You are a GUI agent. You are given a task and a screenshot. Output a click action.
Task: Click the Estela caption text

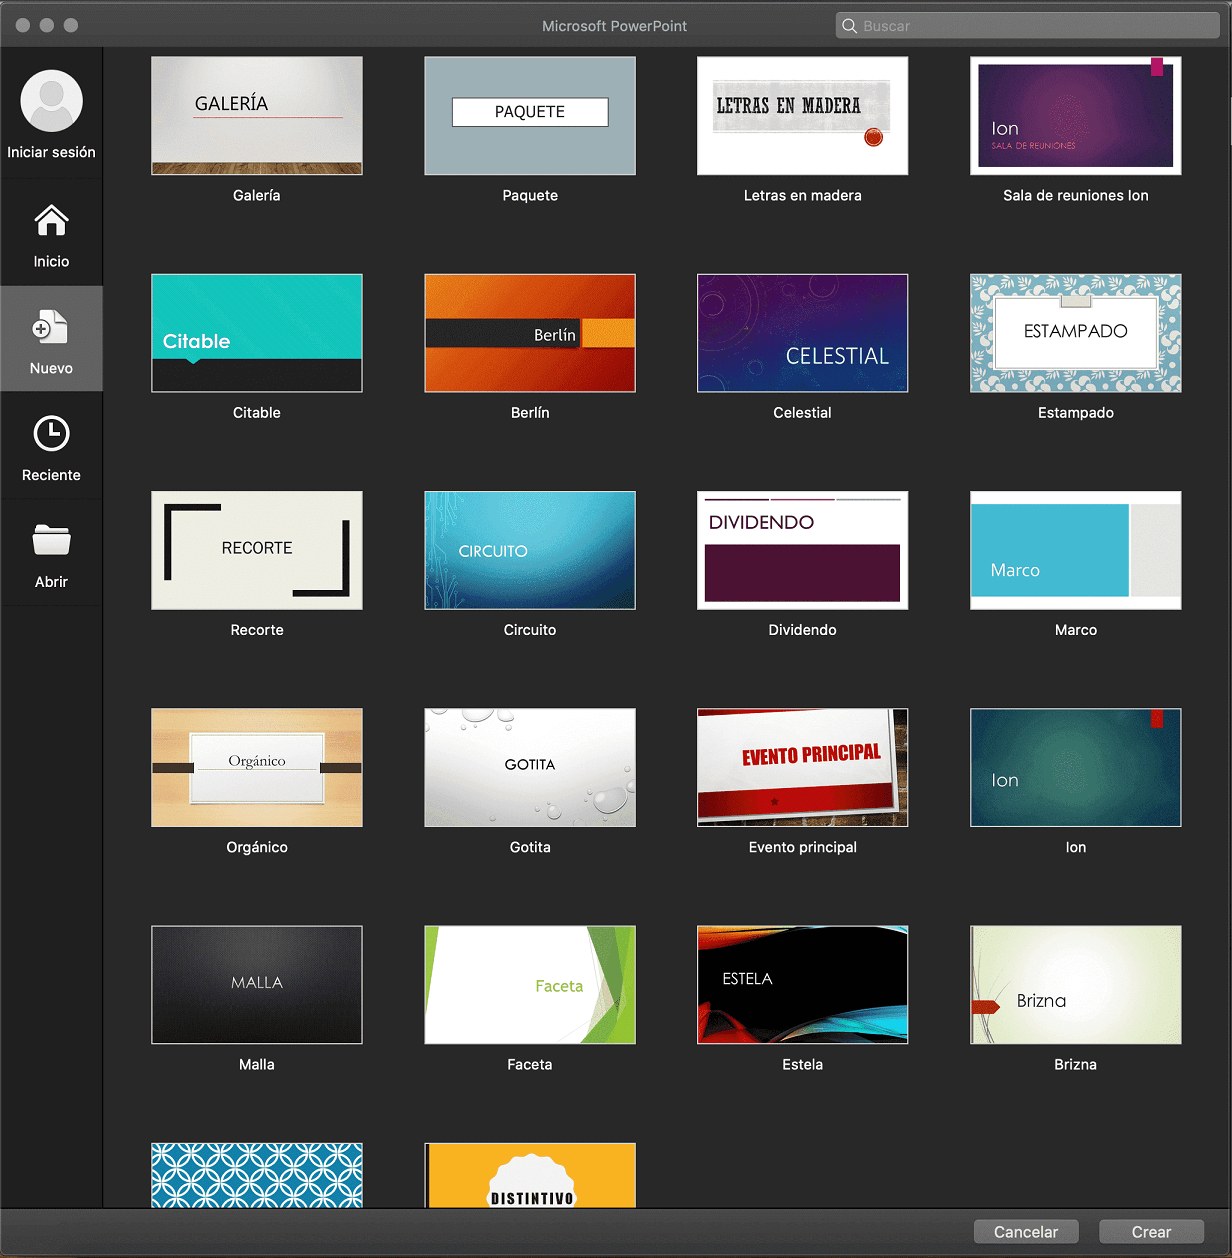coord(803,1064)
